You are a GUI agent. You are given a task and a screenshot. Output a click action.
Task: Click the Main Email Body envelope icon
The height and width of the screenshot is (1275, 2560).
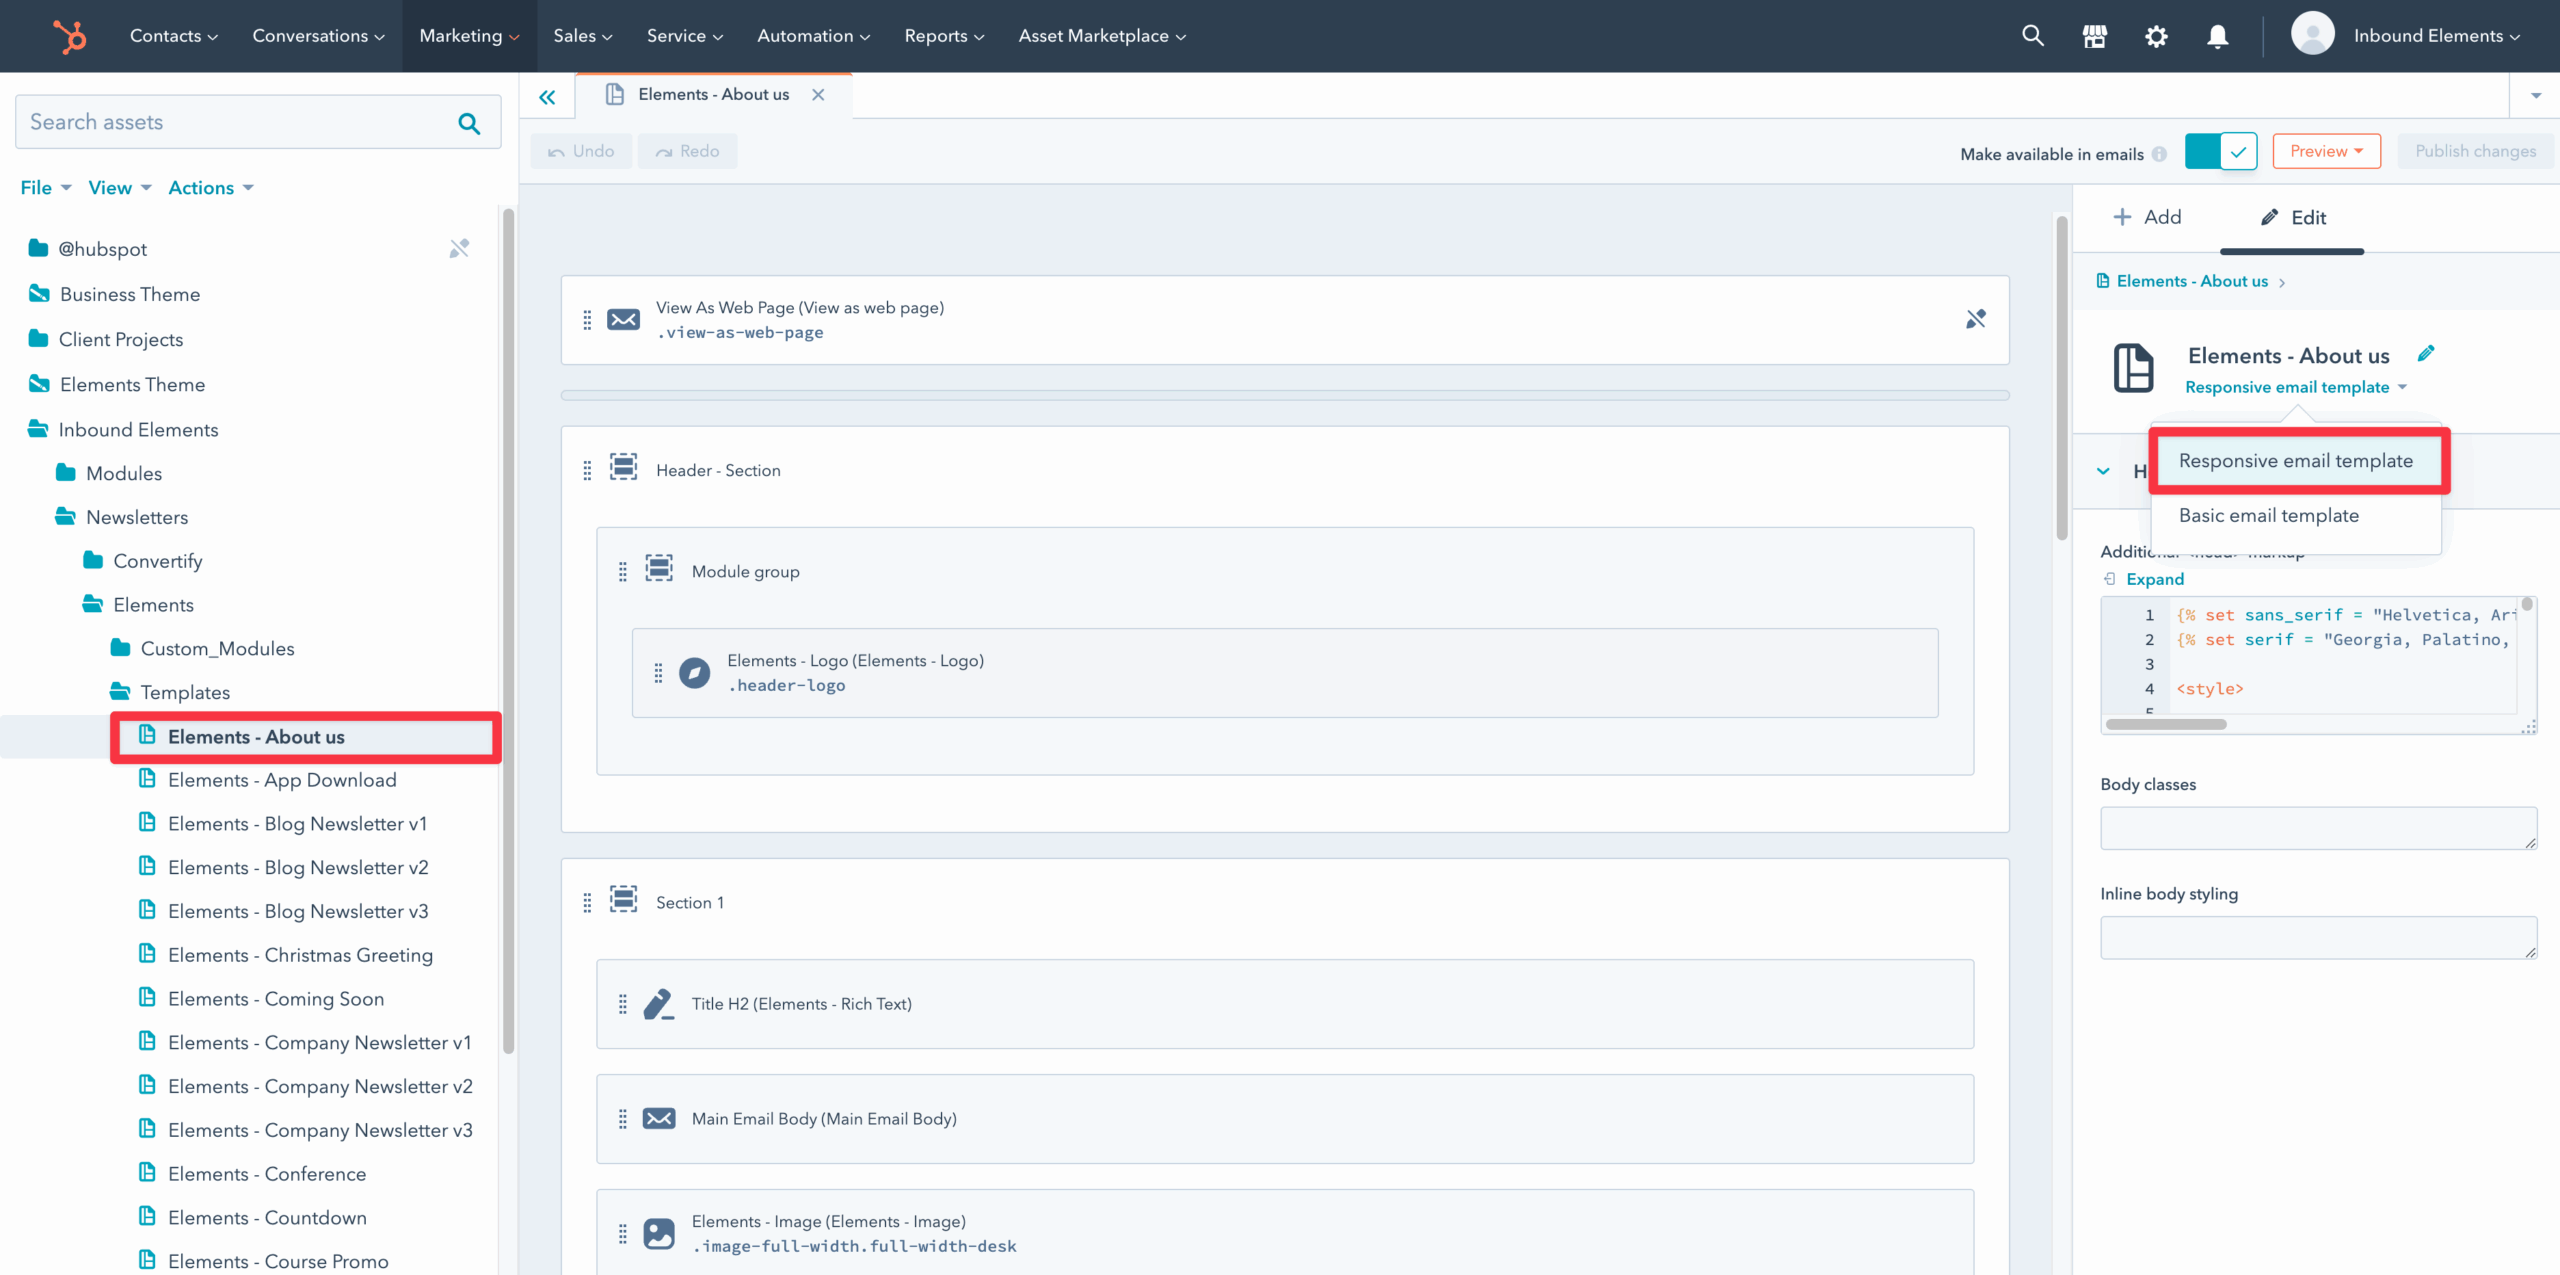(x=659, y=1118)
